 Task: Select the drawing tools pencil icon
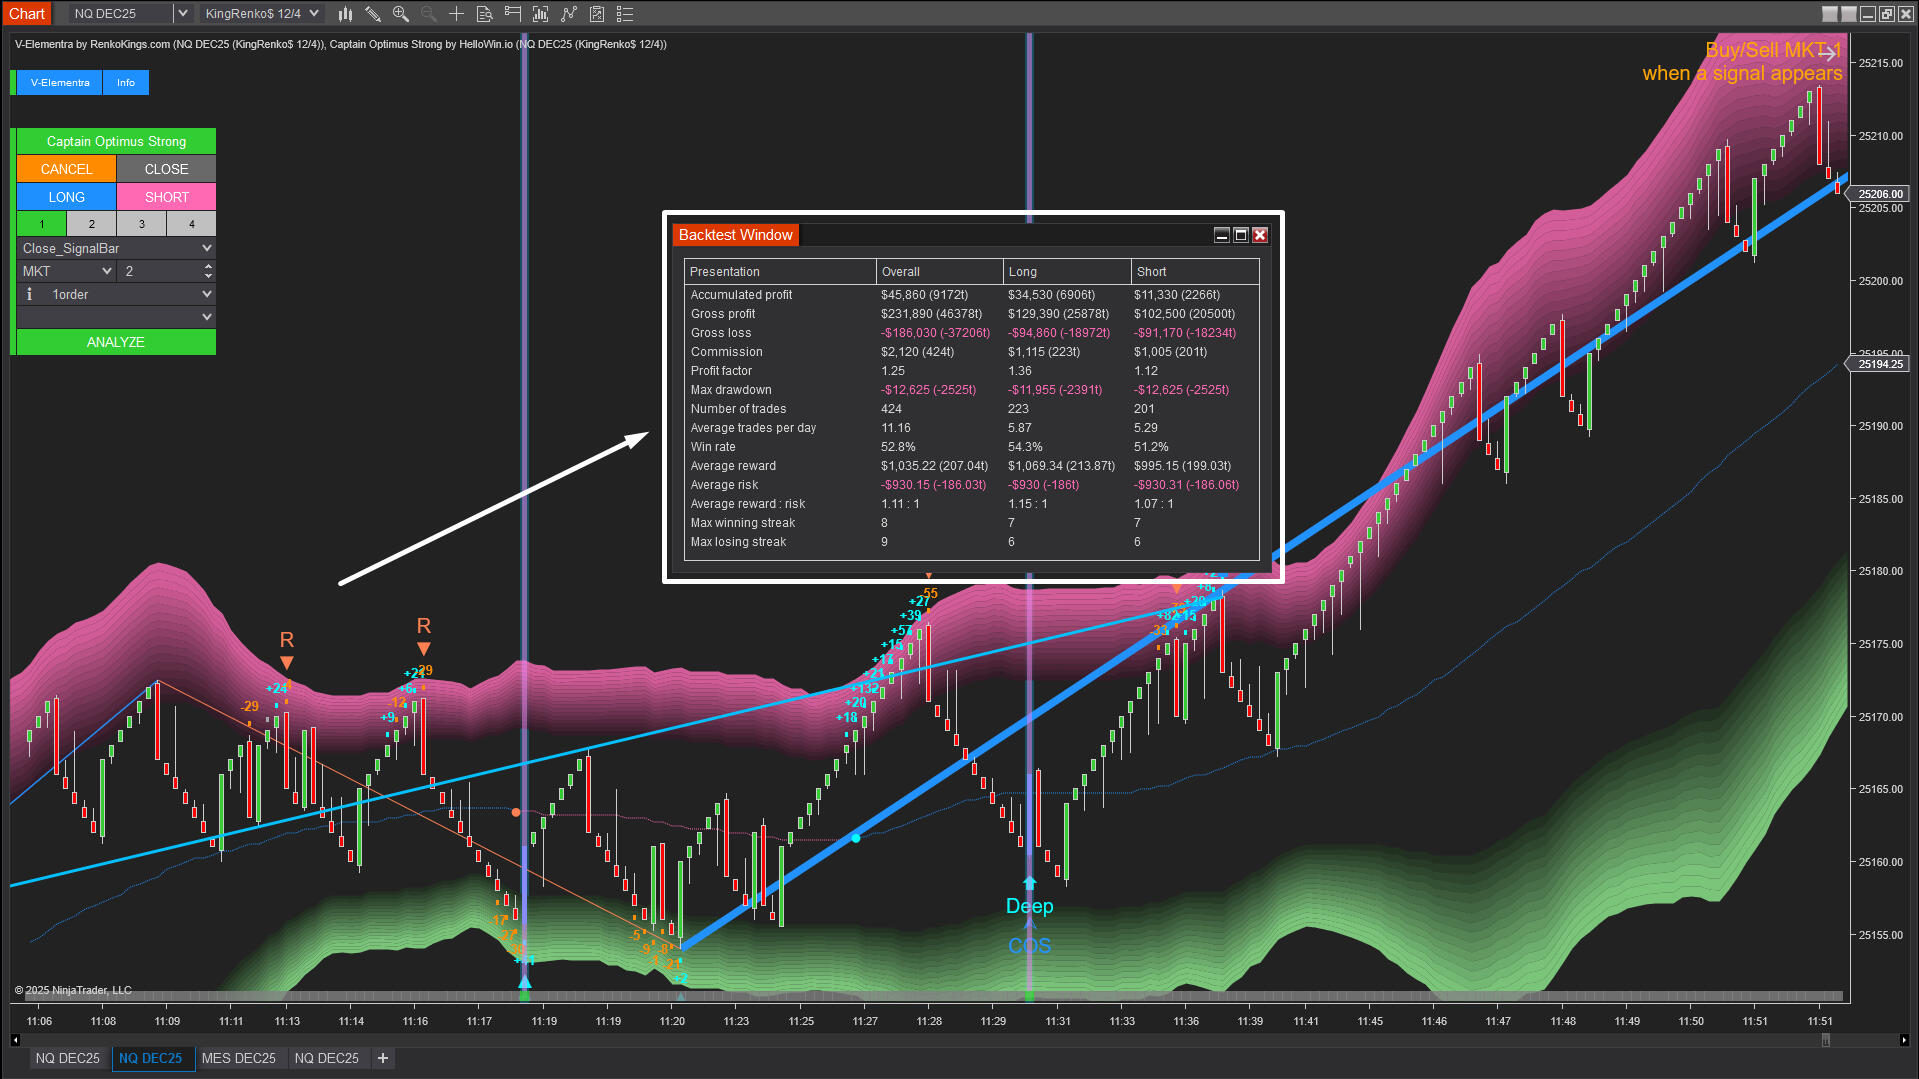[373, 14]
